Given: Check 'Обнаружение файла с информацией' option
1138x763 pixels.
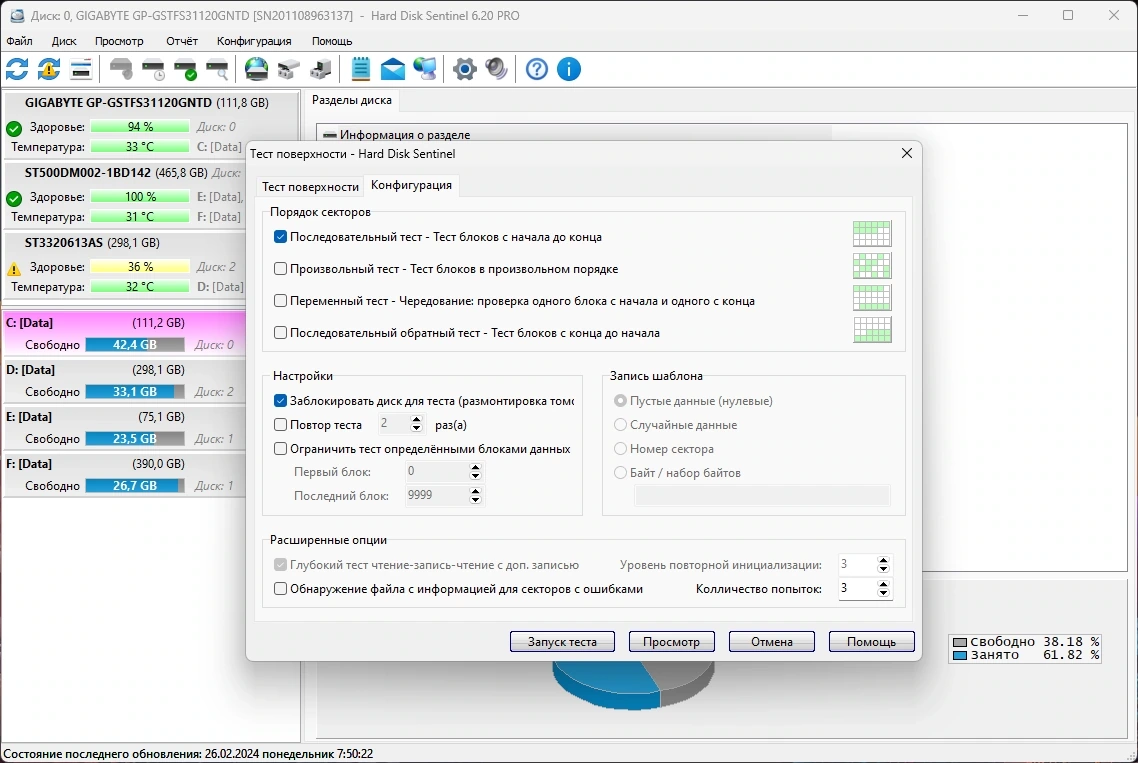Looking at the screenshot, I should point(280,589).
